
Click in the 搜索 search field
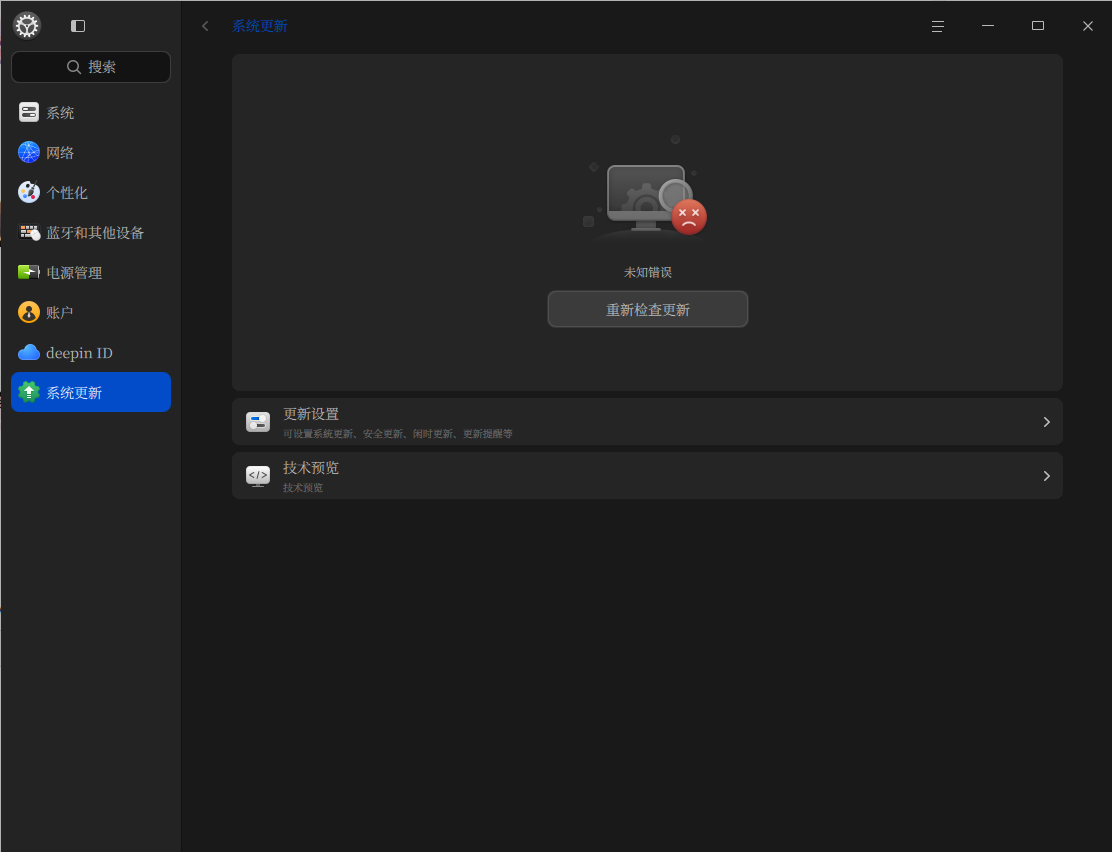tap(91, 67)
